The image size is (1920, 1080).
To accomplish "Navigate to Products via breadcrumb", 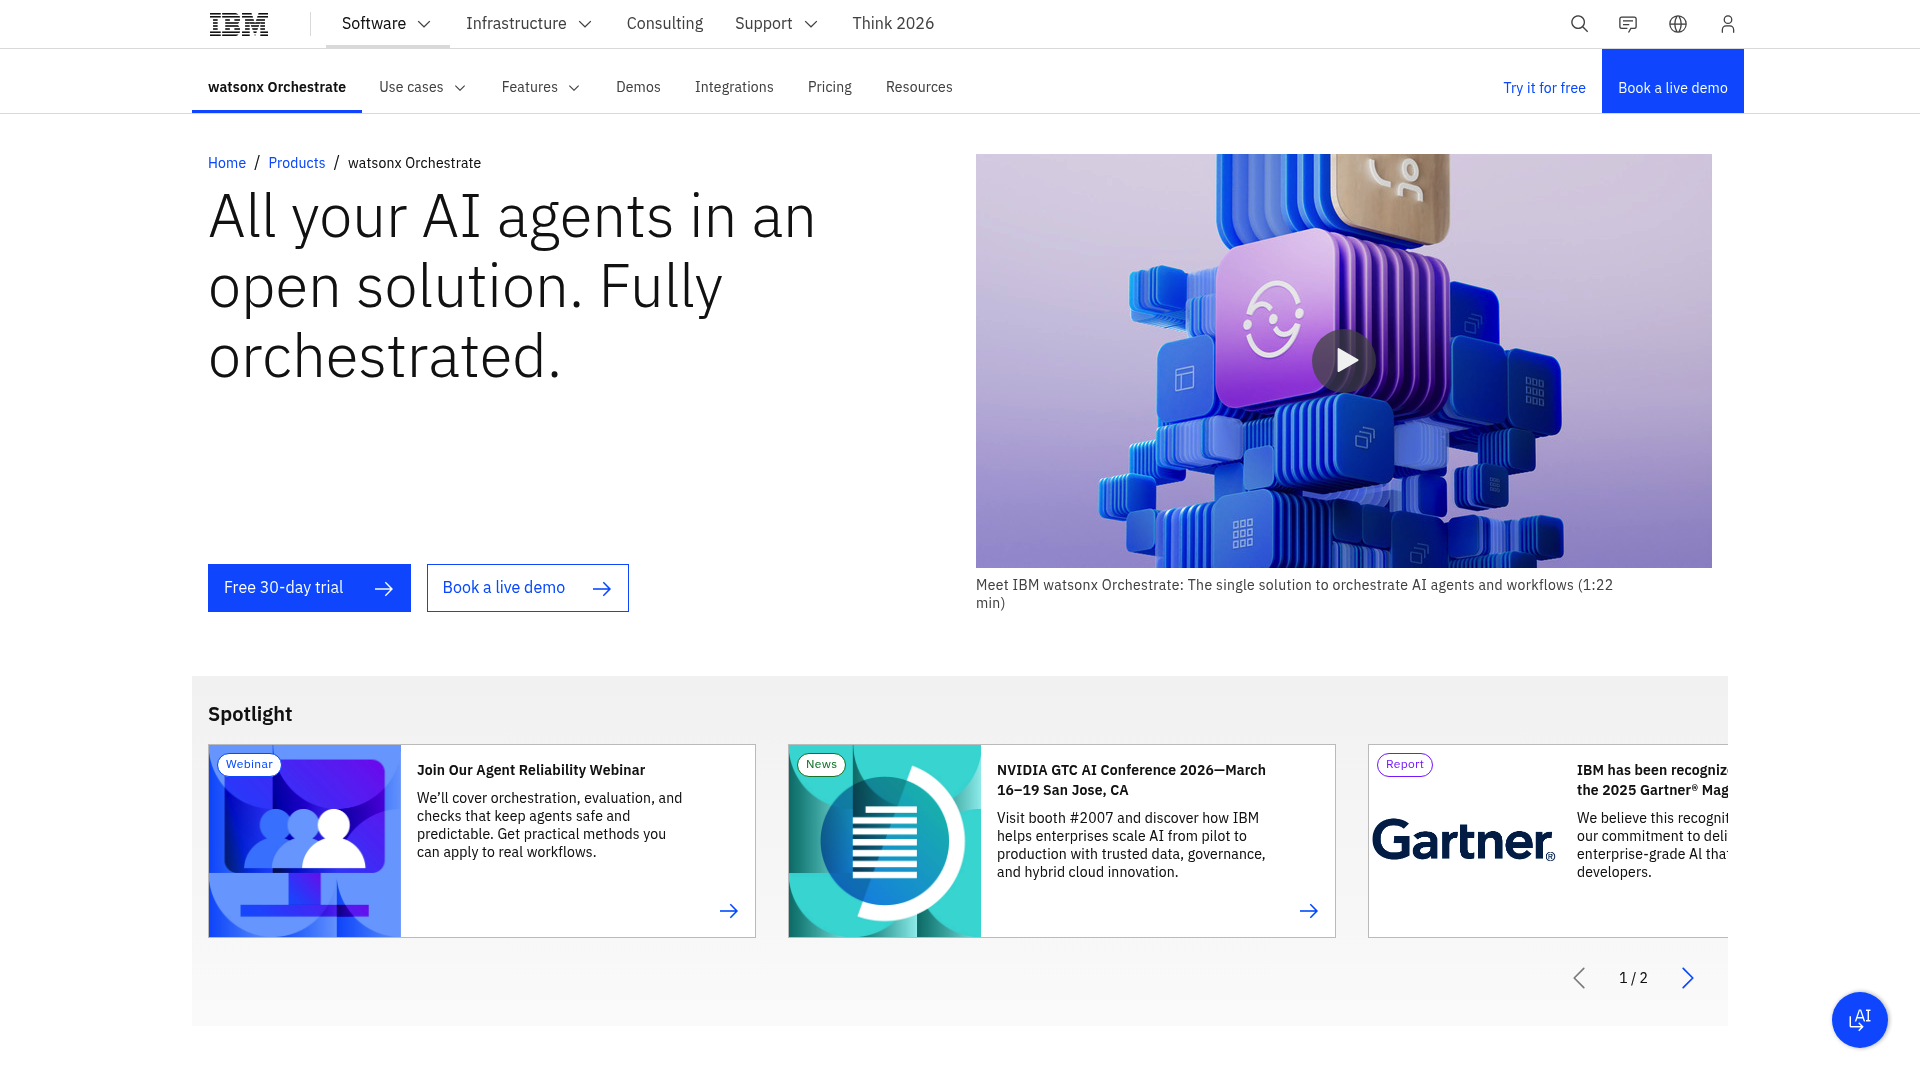I will (296, 162).
